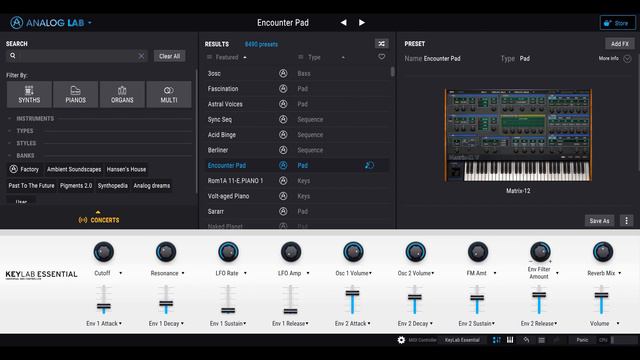Select Hansen's House bank tag
Image resolution: width=640 pixels, height=360 pixels.
coord(126,169)
